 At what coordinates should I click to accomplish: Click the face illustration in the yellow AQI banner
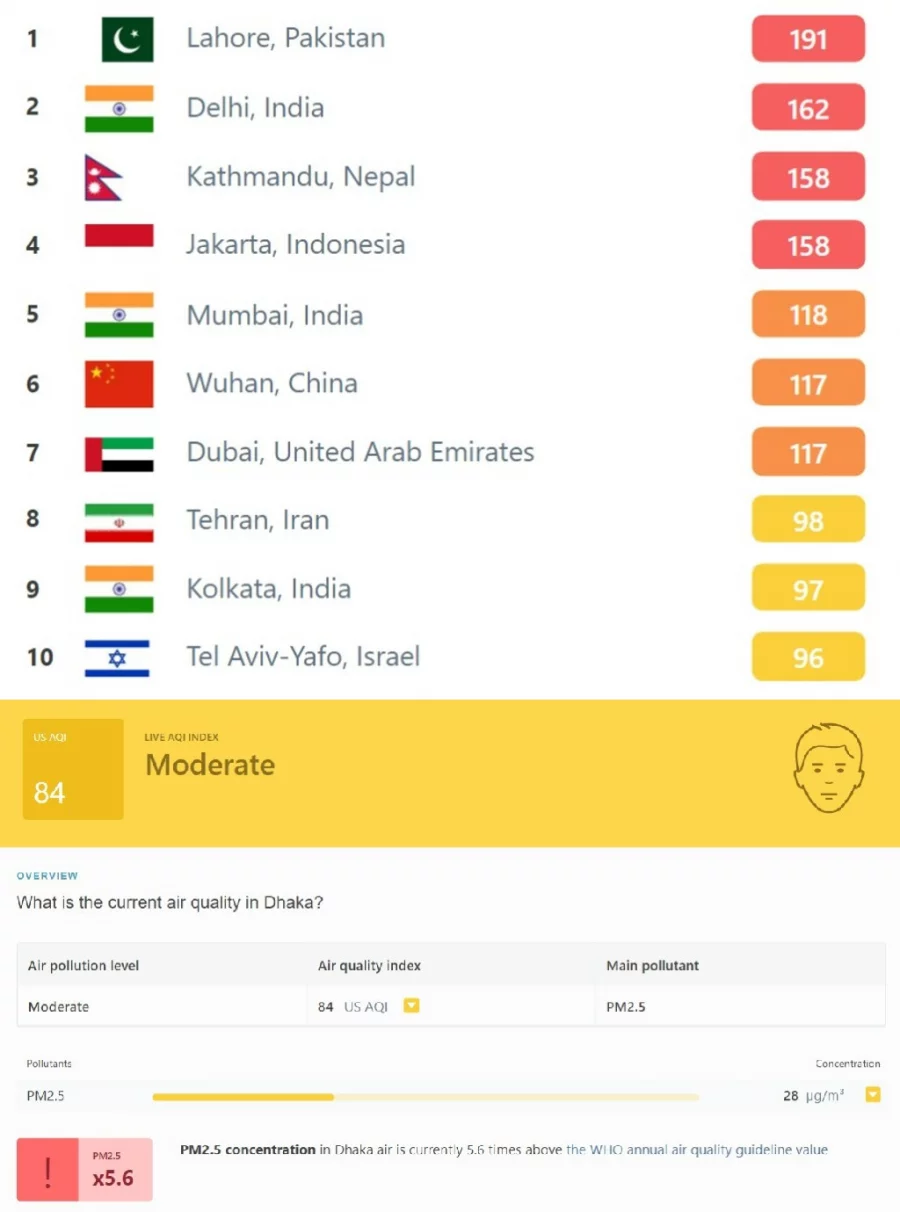(828, 770)
